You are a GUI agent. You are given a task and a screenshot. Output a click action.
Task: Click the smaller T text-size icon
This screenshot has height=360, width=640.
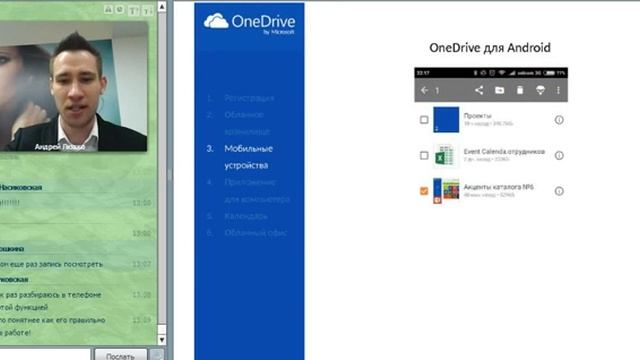coord(147,11)
